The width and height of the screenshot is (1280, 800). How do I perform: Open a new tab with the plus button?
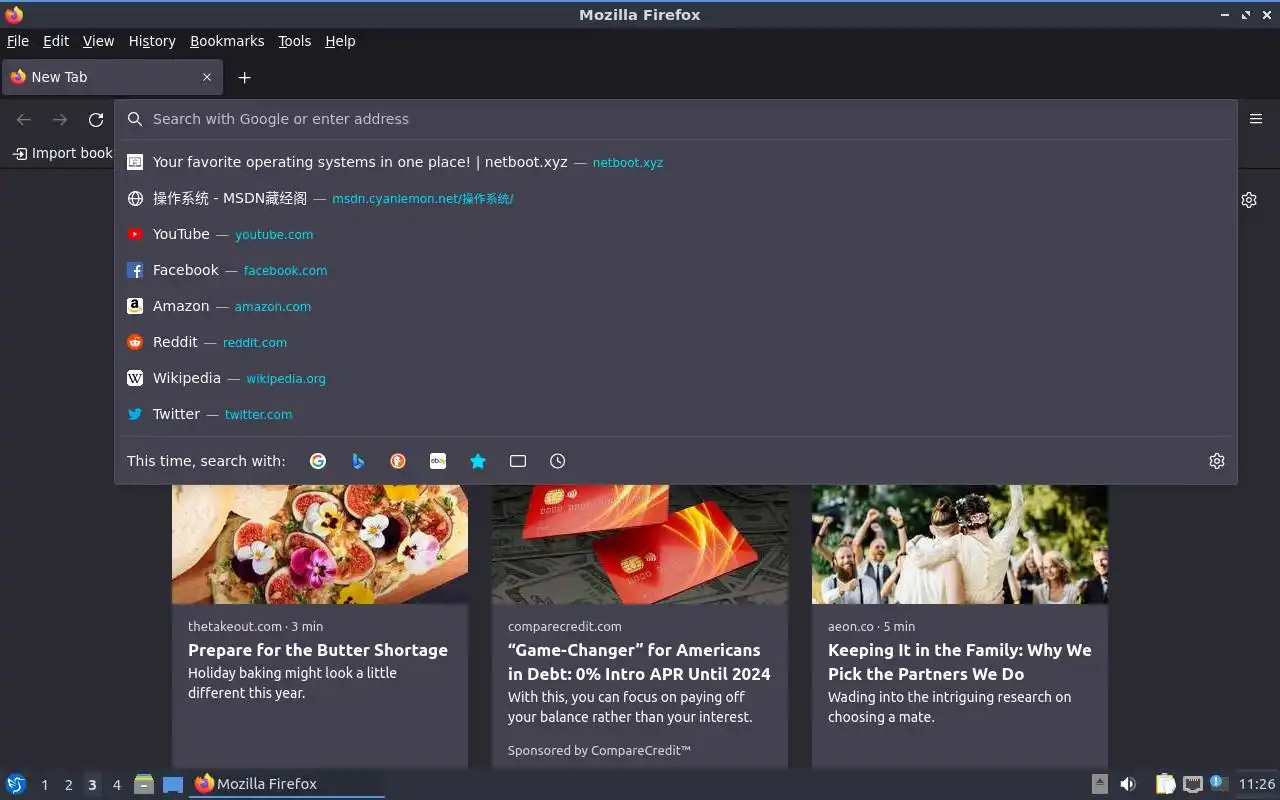pos(244,77)
